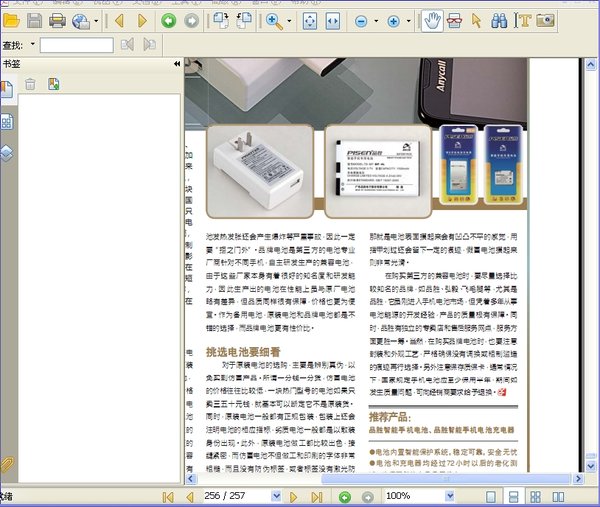The width and height of the screenshot is (600, 507).
Task: Save the document with the floppy disk icon
Action: pyautogui.click(x=34, y=21)
